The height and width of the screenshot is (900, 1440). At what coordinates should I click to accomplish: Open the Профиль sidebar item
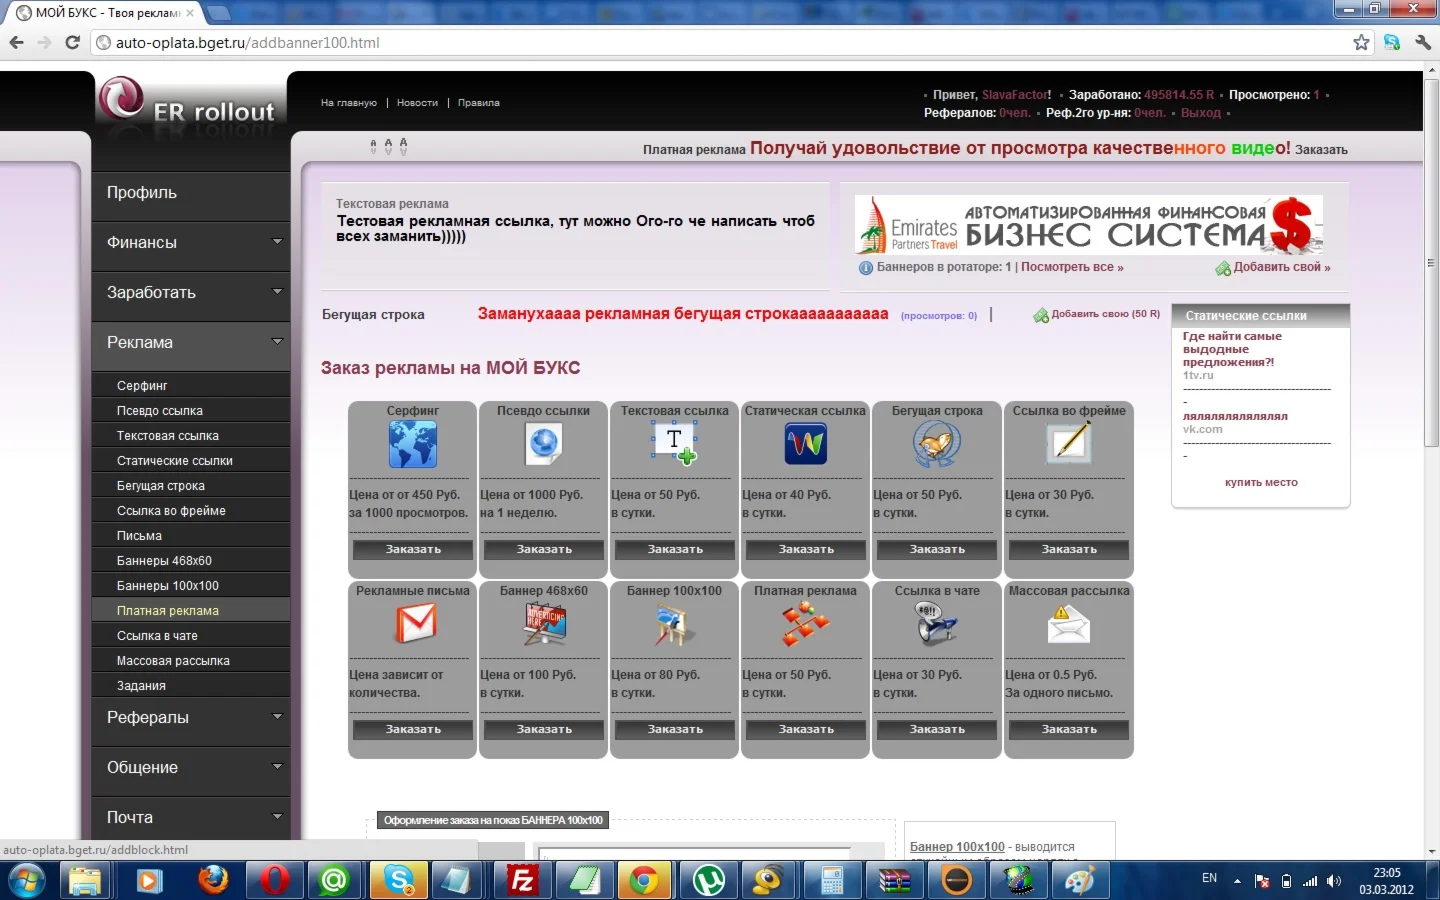190,192
